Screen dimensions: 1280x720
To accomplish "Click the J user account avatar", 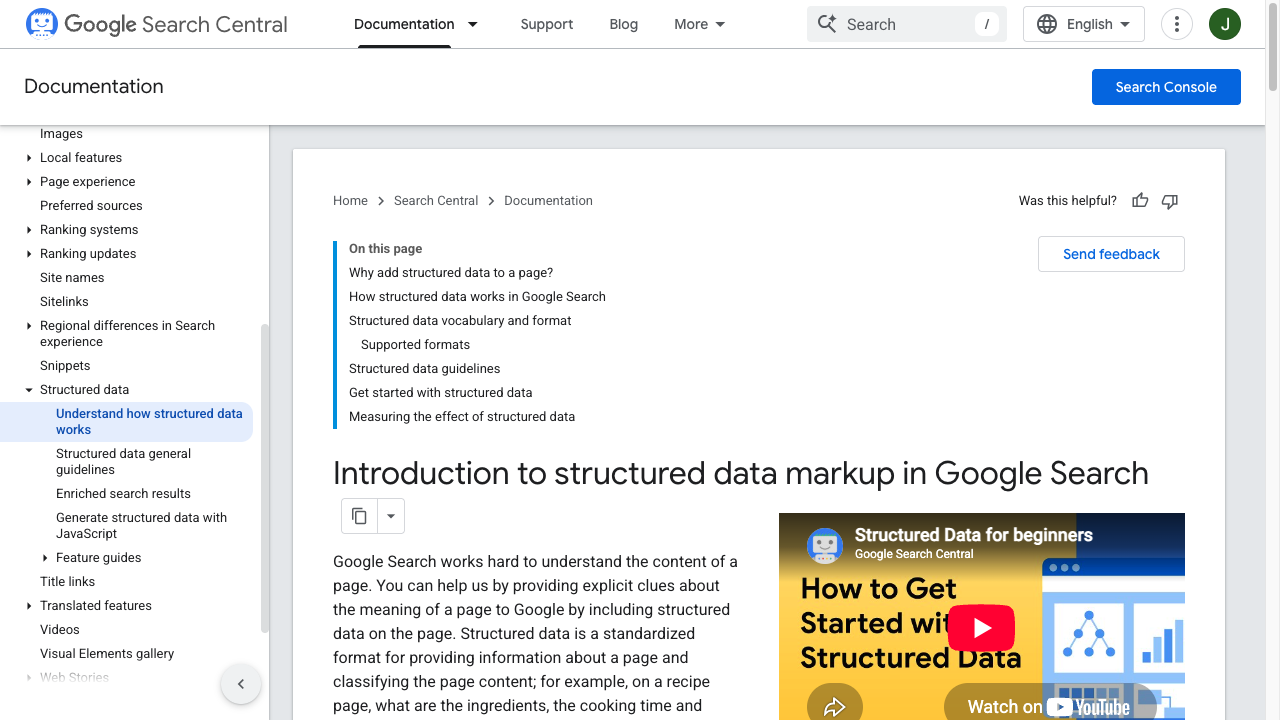I will (1225, 24).
